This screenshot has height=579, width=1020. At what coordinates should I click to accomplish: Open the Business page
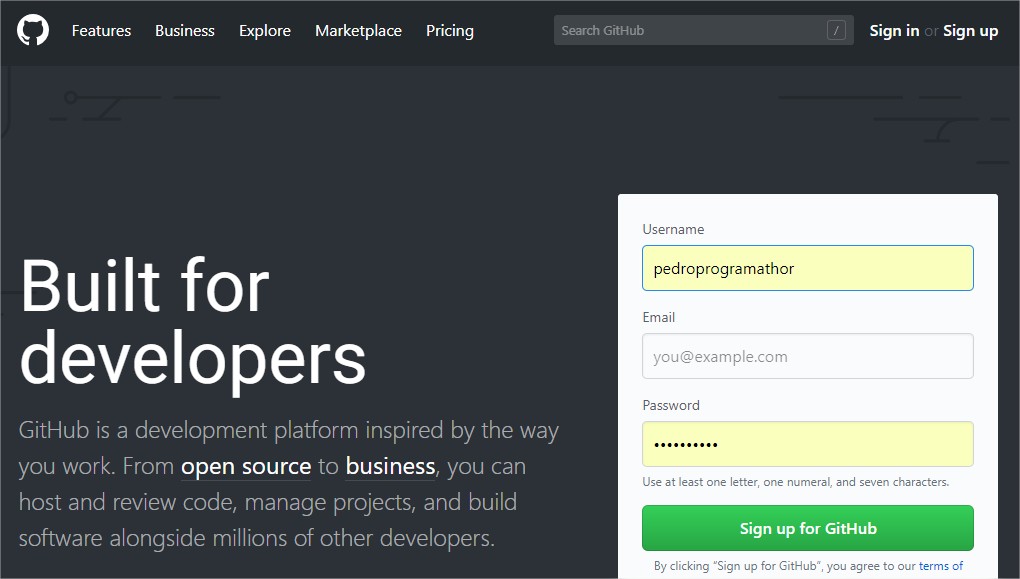tap(184, 30)
